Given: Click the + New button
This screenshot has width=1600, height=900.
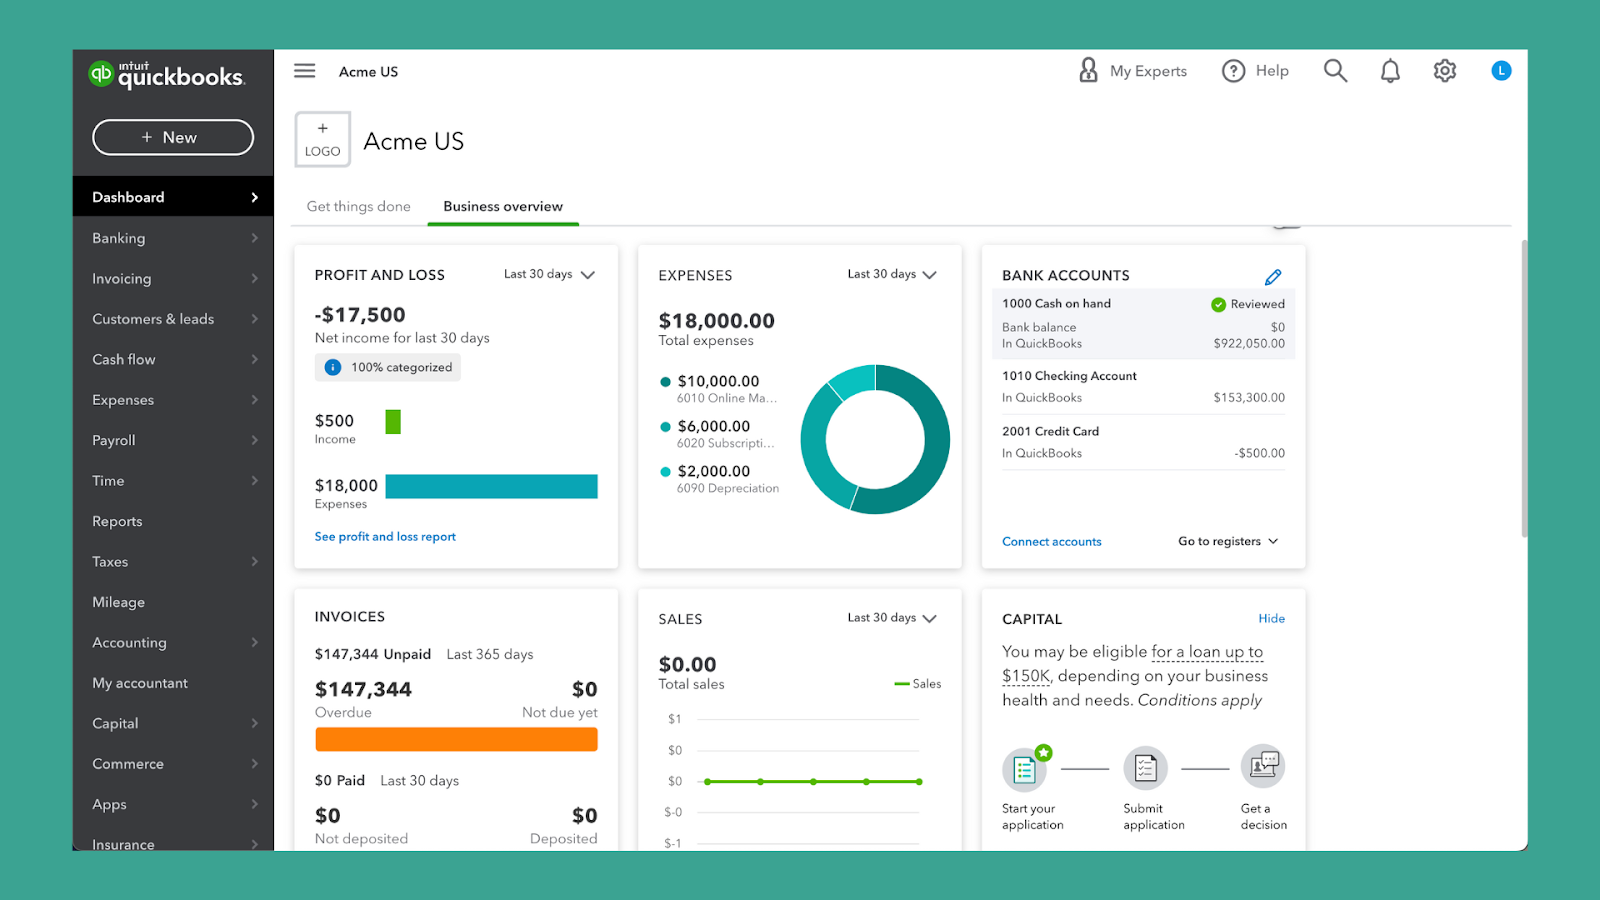Looking at the screenshot, I should tap(173, 138).
